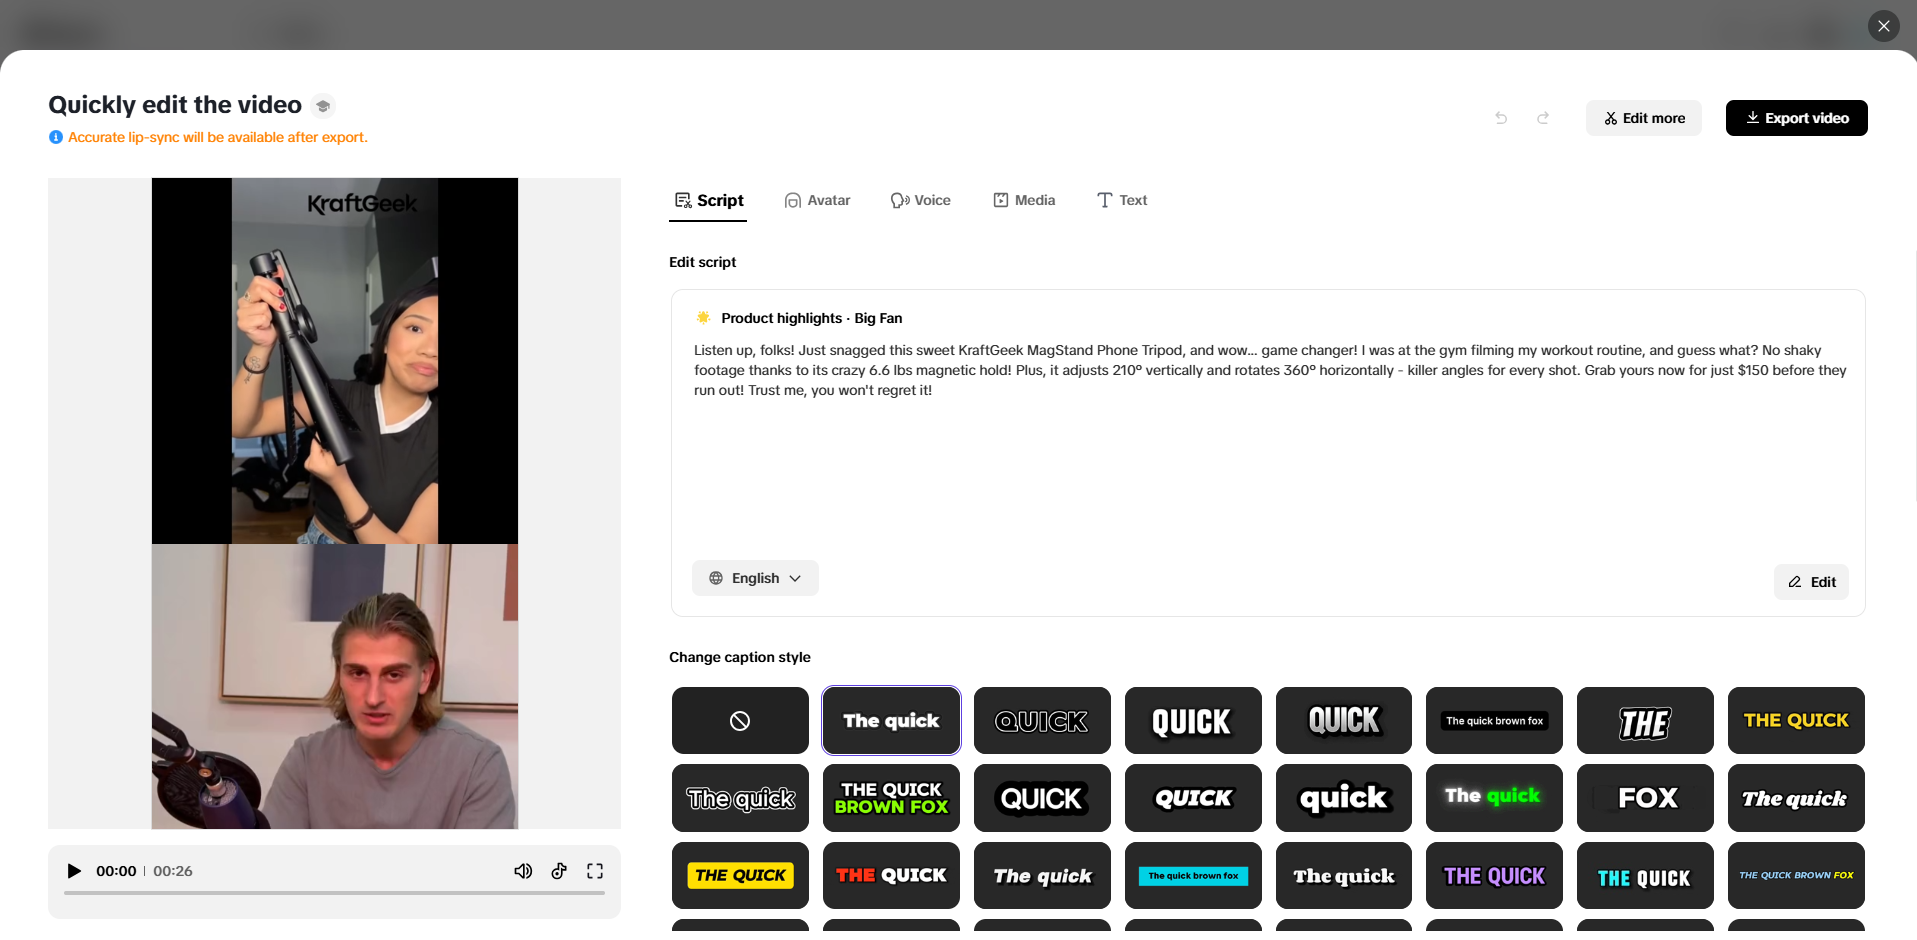Mute the video preview audio

[x=523, y=871]
